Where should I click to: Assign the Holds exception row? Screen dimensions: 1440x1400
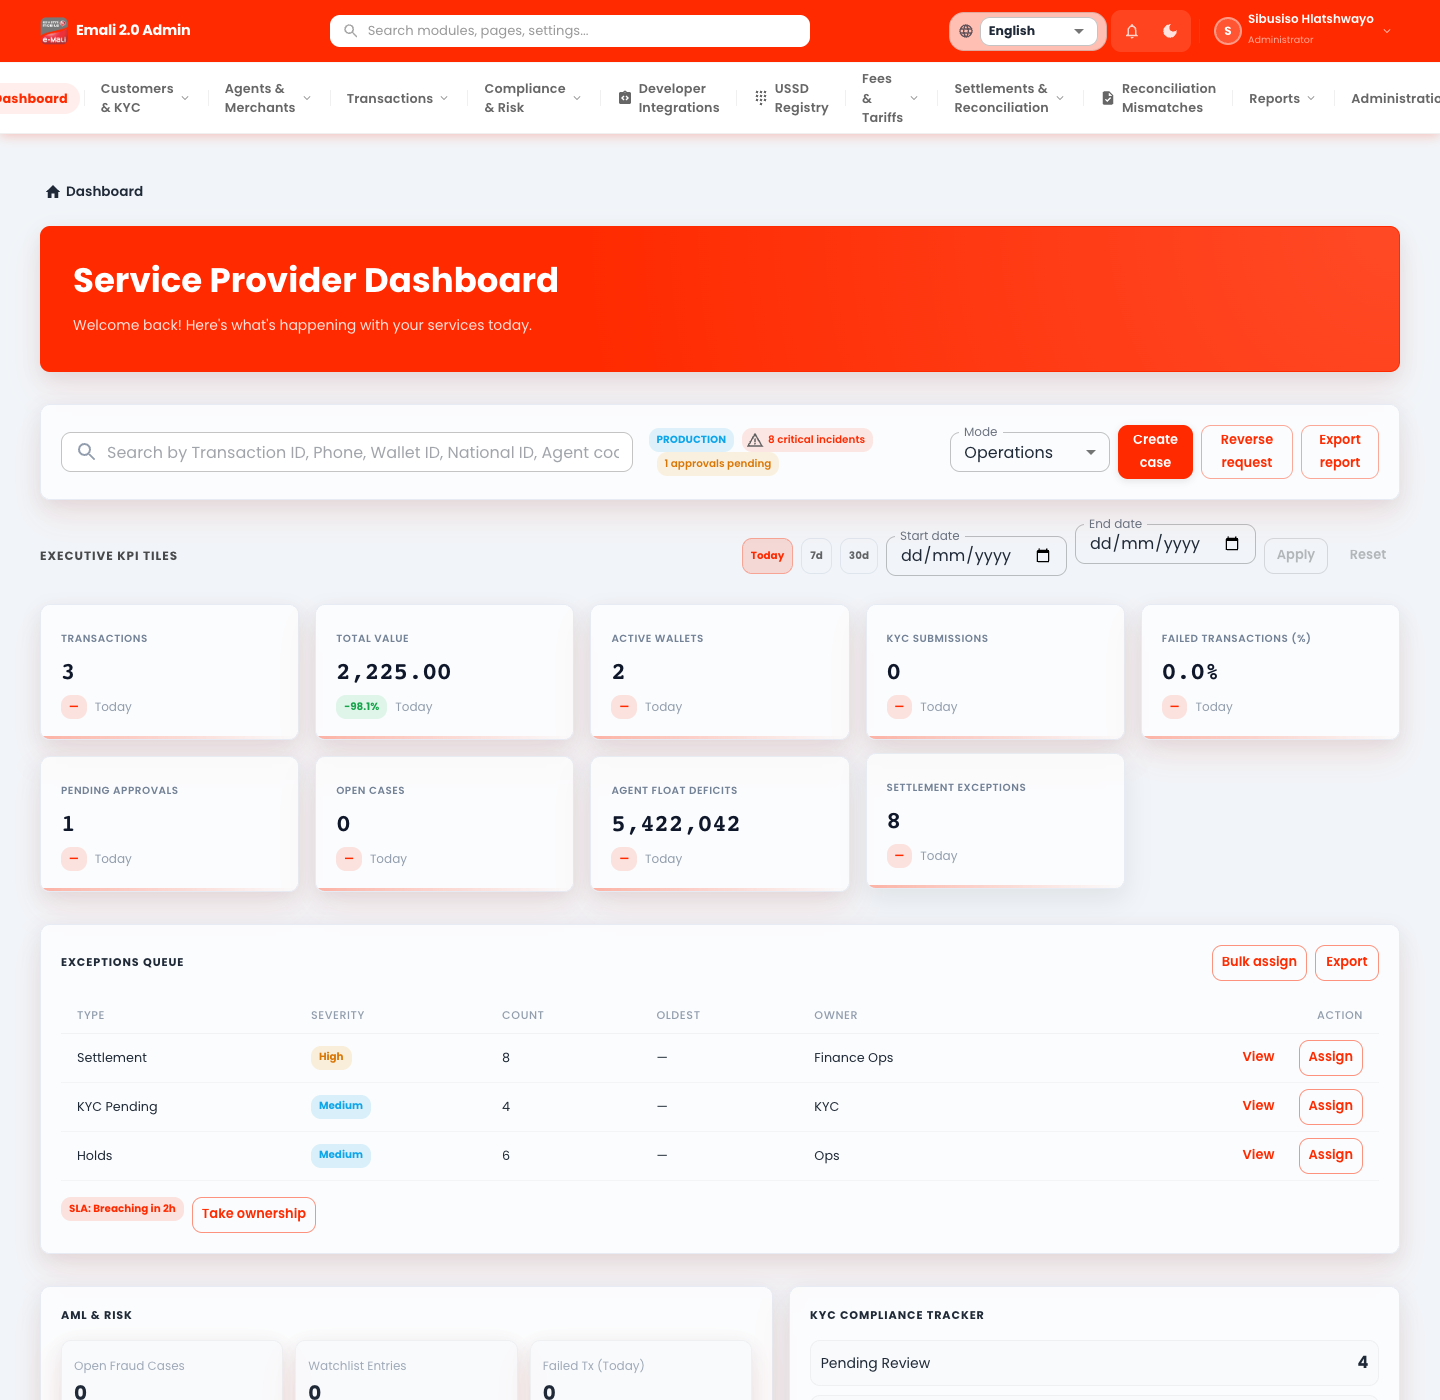(1331, 1156)
